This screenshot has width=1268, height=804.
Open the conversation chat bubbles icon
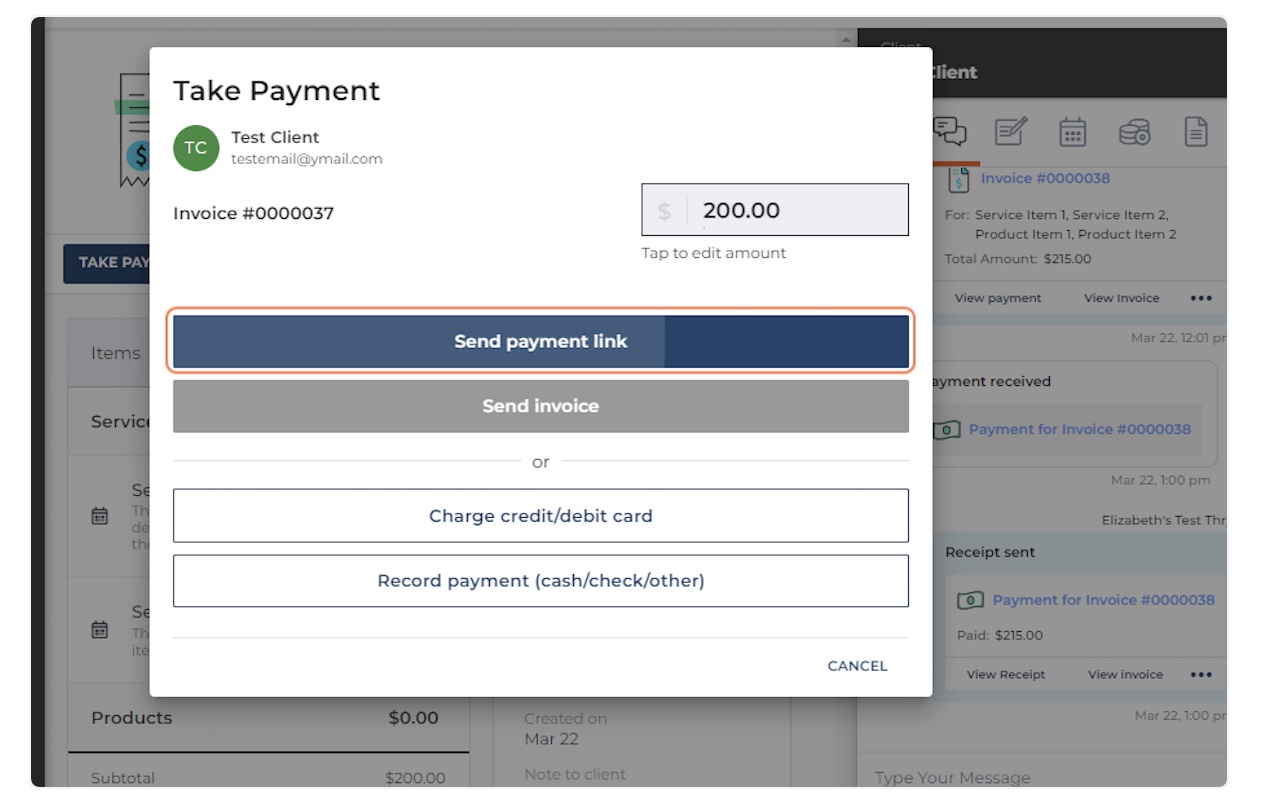(950, 132)
